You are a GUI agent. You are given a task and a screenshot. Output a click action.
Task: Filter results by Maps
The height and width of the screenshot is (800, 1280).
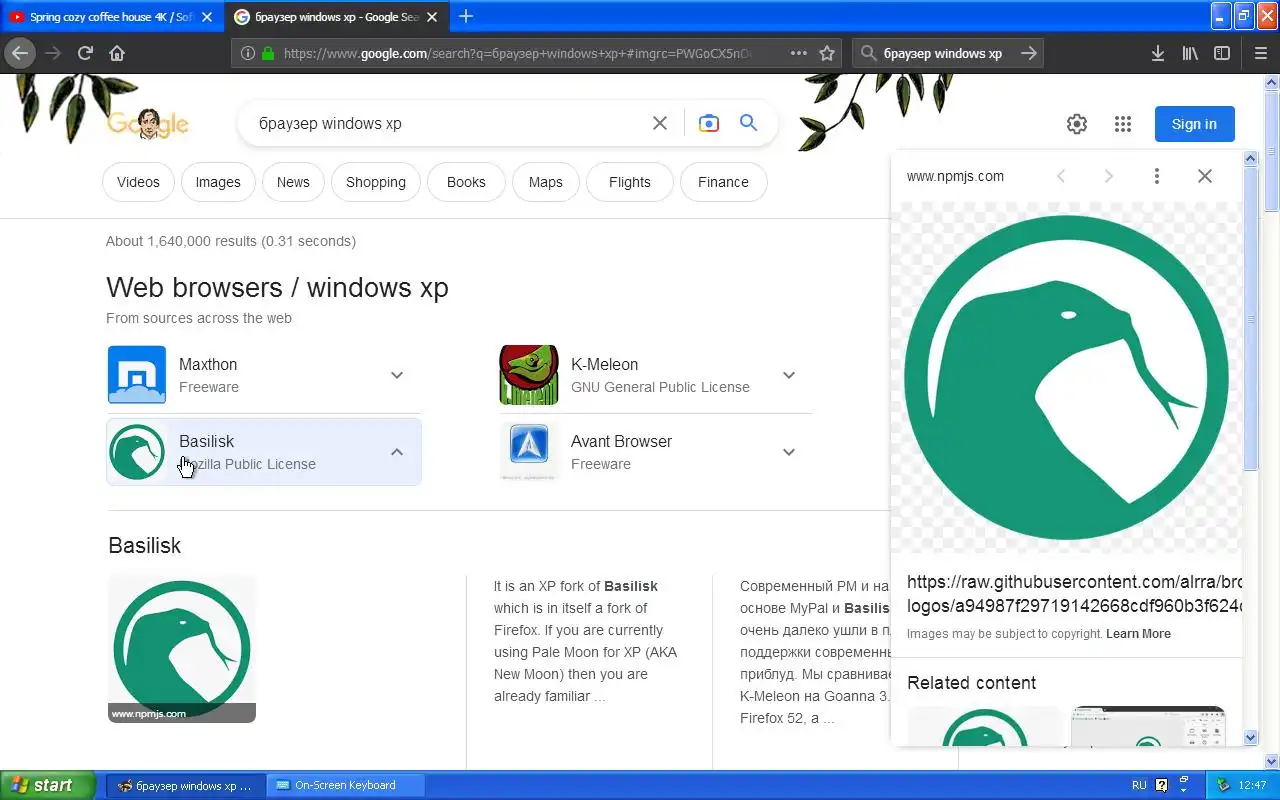coord(546,182)
